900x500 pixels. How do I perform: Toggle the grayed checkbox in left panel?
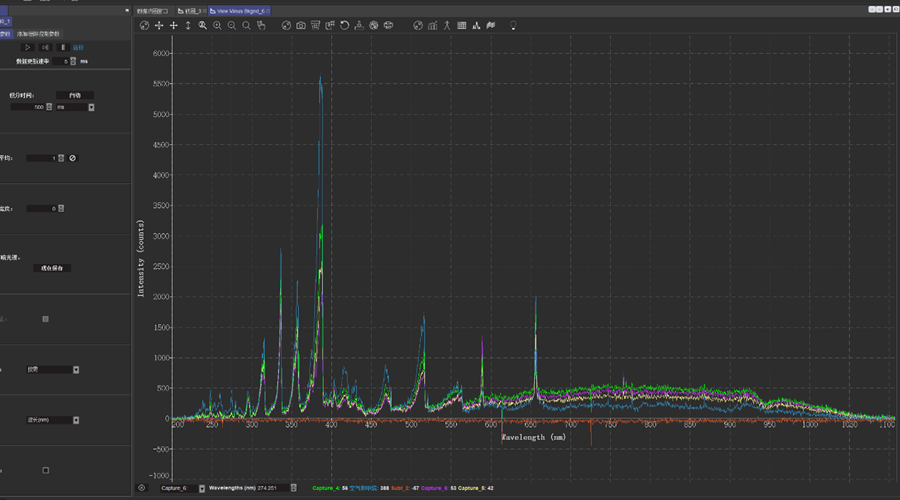(45, 319)
